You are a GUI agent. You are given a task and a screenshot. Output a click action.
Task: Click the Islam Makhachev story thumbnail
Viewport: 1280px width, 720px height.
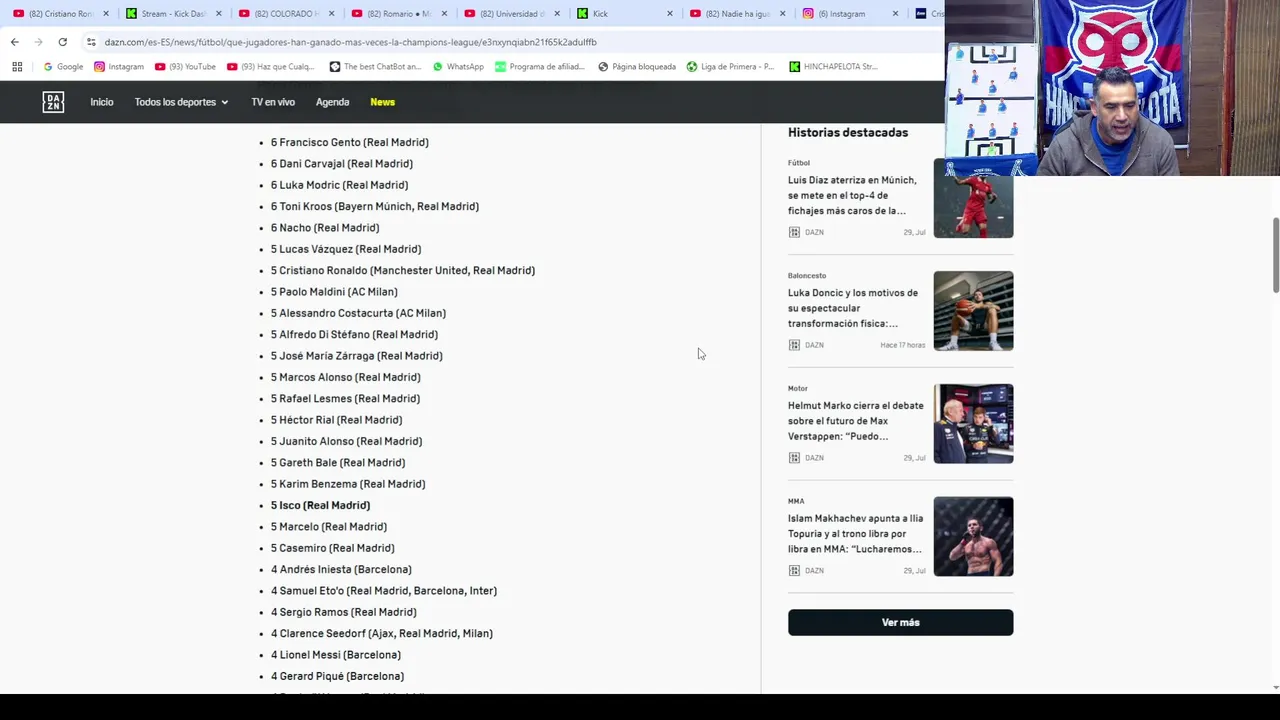coord(973,537)
